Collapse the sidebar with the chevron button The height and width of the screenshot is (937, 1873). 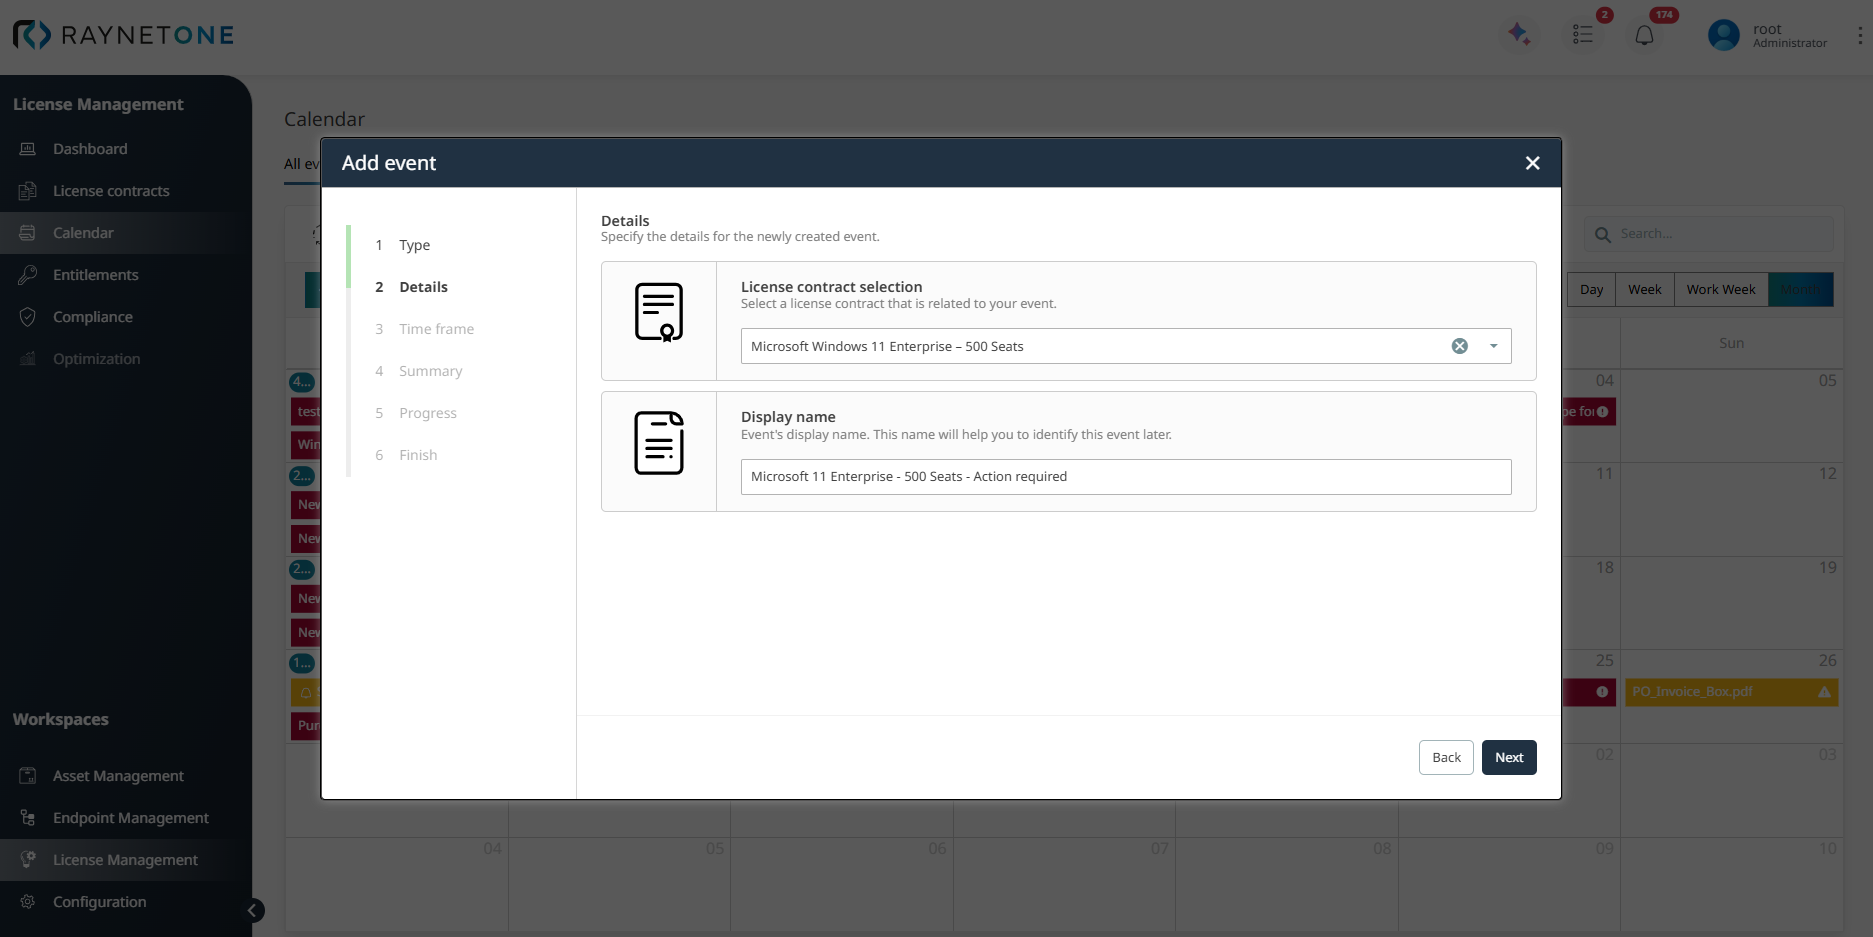(254, 910)
